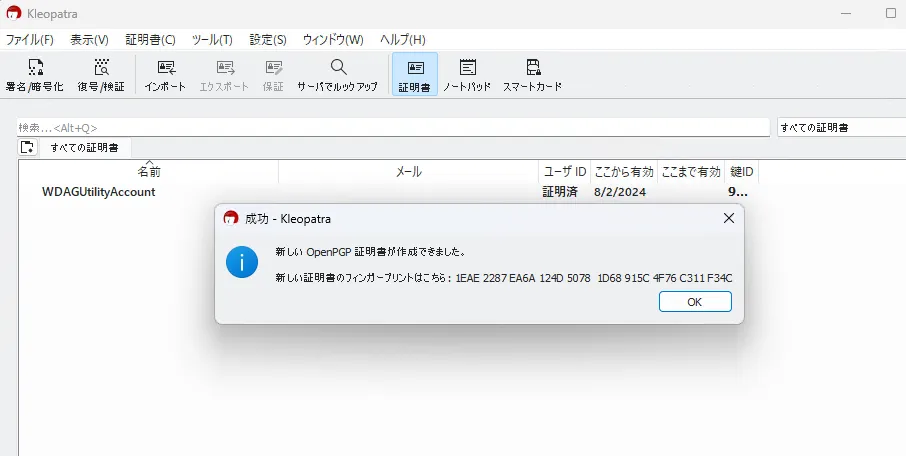This screenshot has height=456, width=906.
Task: Click the Kleopatra app icon in title bar
Action: click(x=13, y=13)
